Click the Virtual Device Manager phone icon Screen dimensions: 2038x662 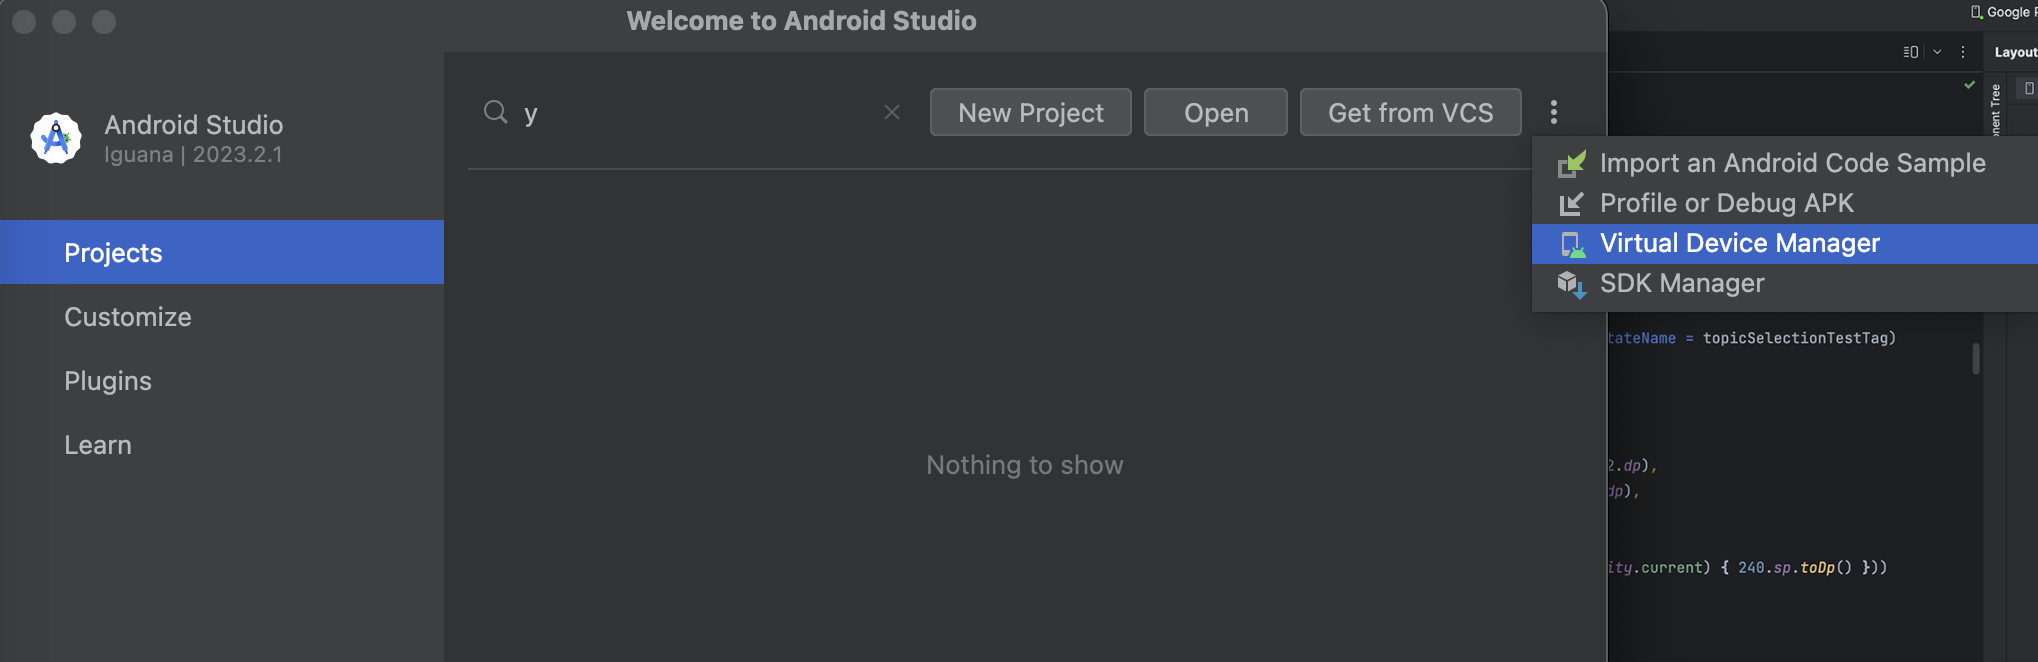[x=1570, y=242]
